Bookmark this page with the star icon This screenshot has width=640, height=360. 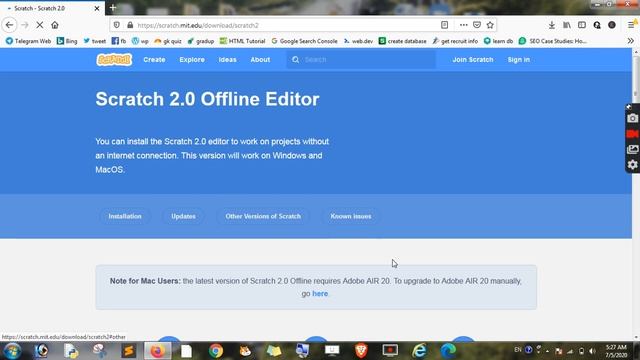point(490,25)
